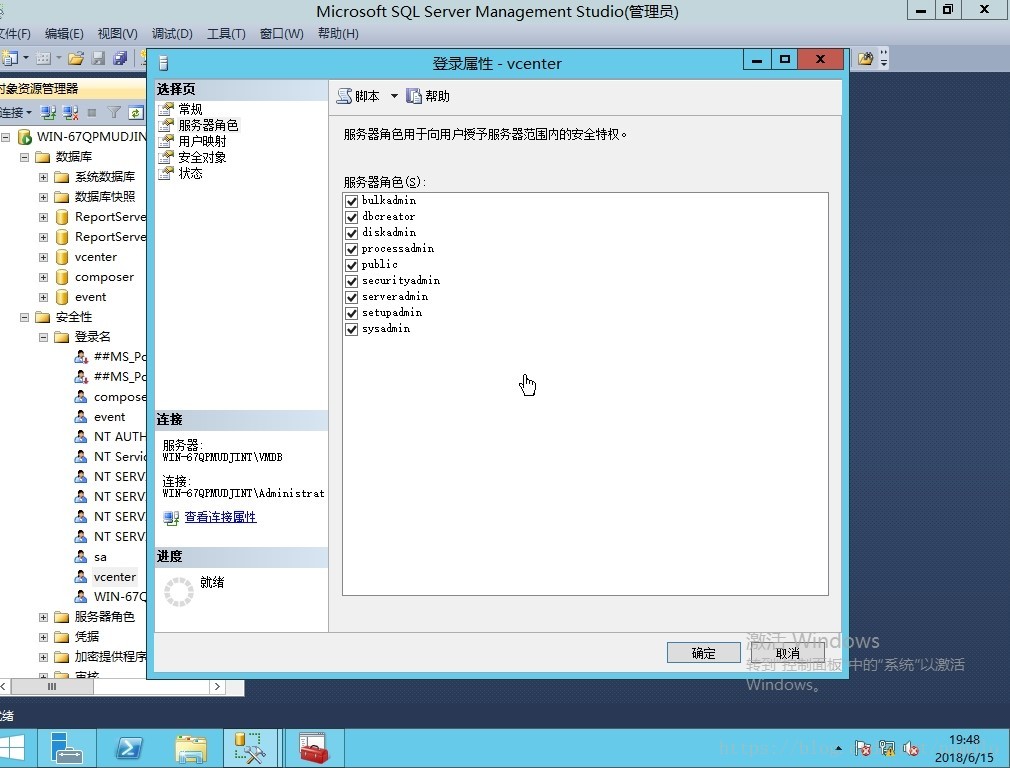Image resolution: width=1010 pixels, height=768 pixels.
Task: Uncheck the diskadmin server role
Action: coord(352,233)
